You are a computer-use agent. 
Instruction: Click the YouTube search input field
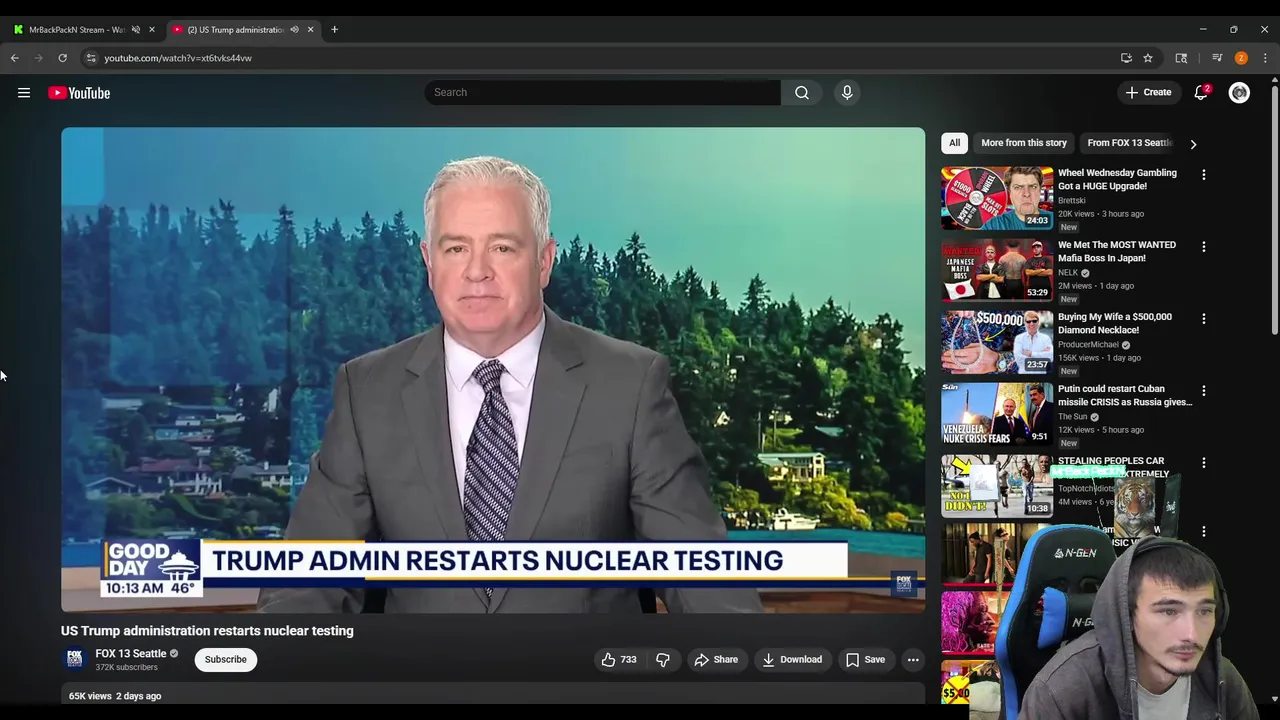point(602,92)
